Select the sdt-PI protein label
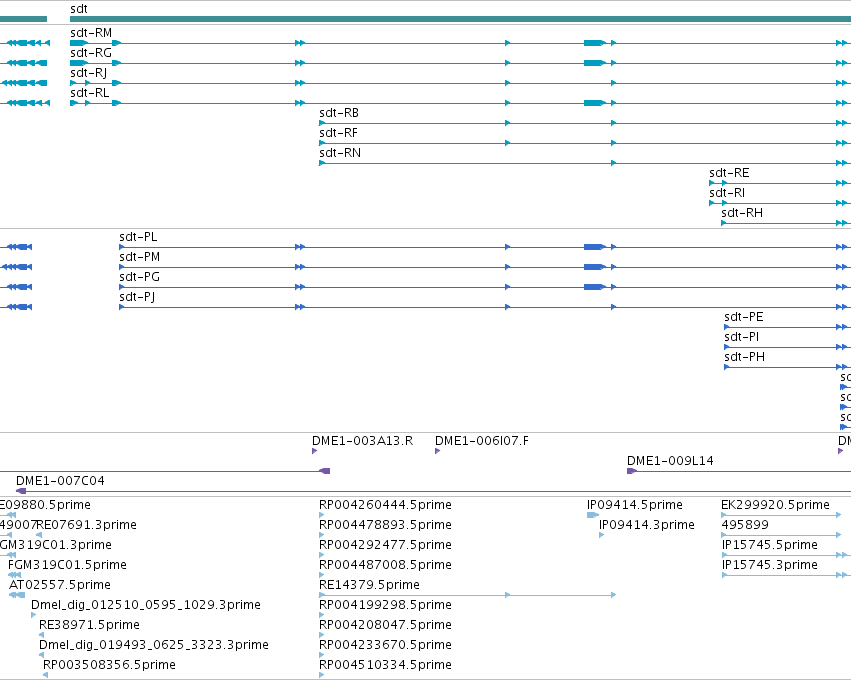The height and width of the screenshot is (680, 851). (x=741, y=337)
